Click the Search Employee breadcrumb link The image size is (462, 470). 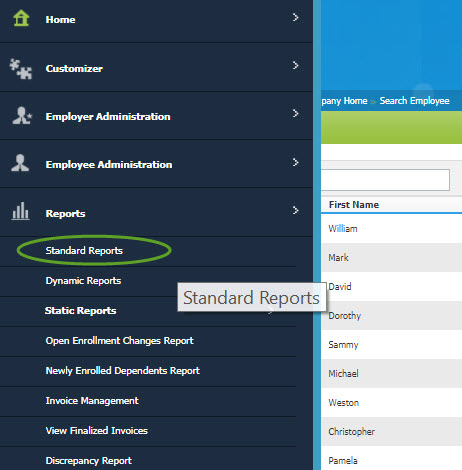point(414,101)
